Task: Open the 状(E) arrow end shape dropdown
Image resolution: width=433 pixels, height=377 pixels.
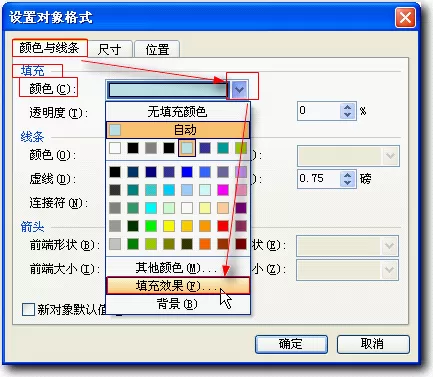Action: pyautogui.click(x=389, y=246)
